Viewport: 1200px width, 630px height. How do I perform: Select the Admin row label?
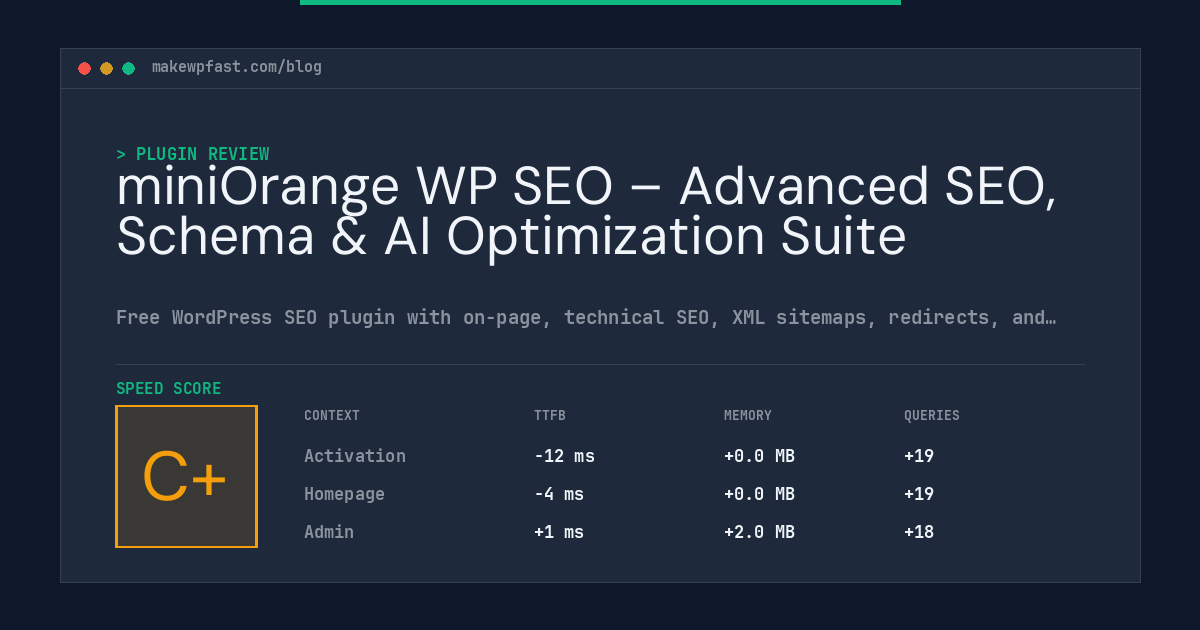click(329, 532)
